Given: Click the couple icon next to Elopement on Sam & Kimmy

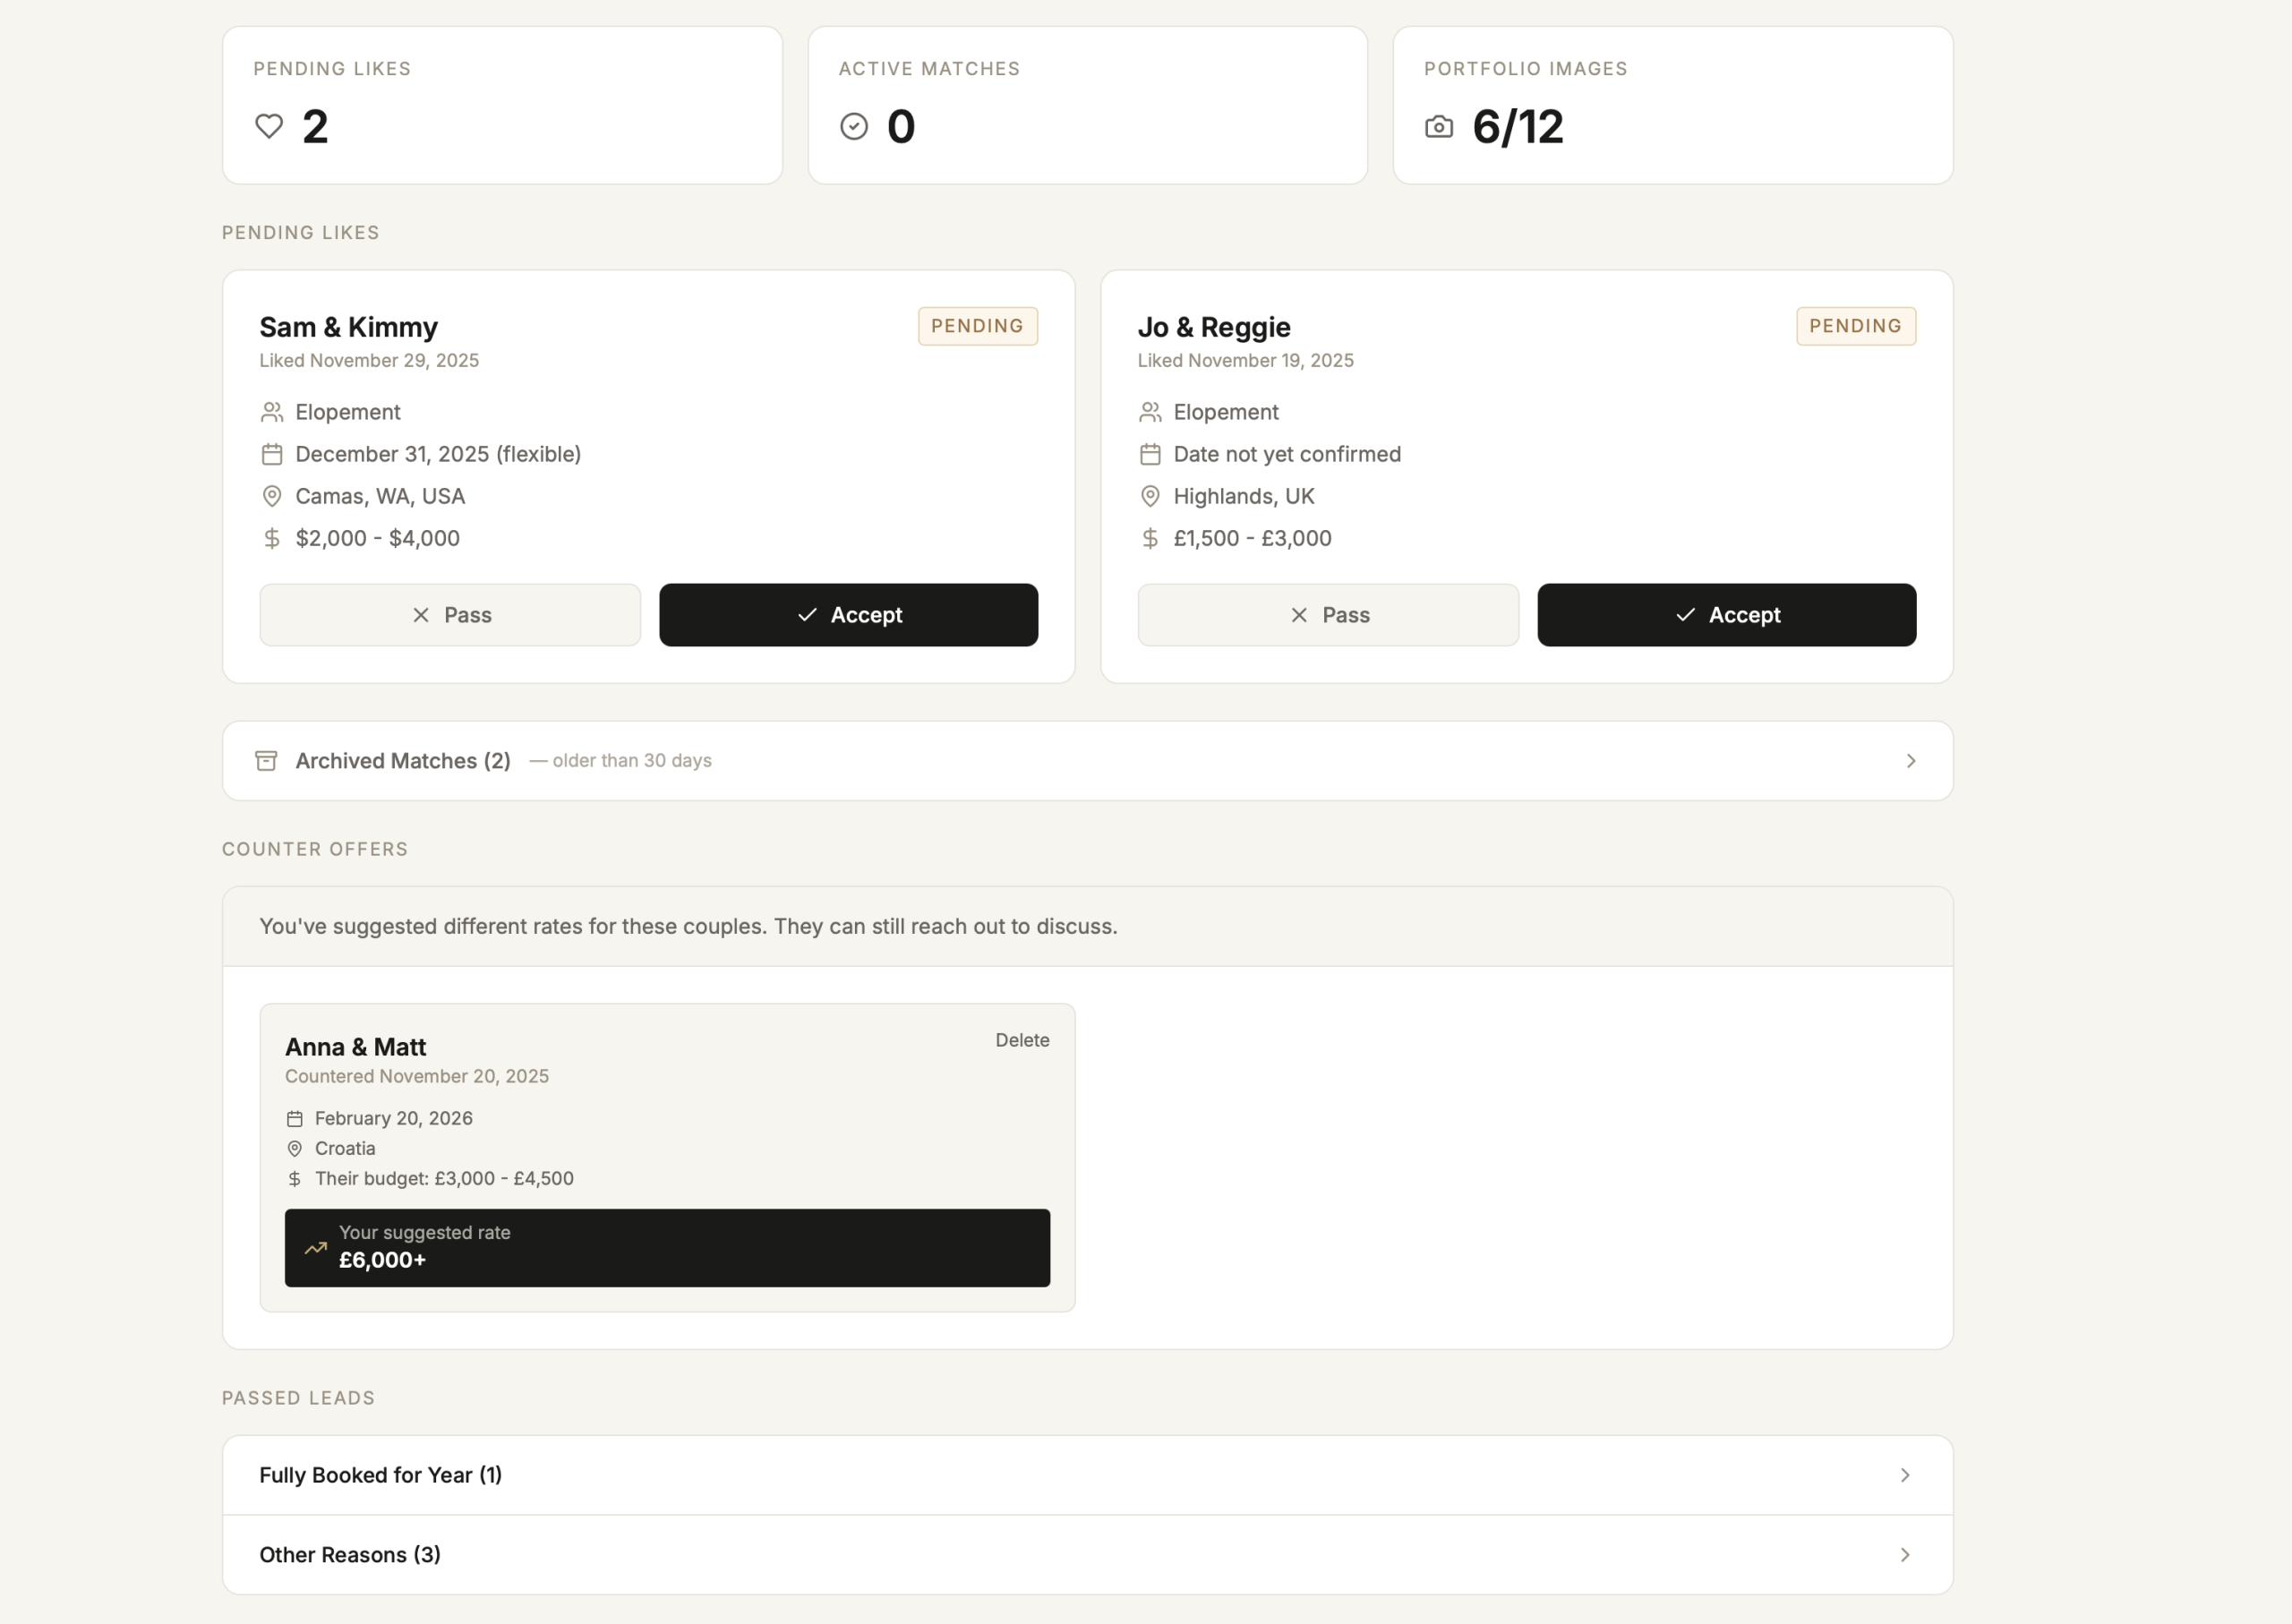Looking at the screenshot, I should (271, 411).
